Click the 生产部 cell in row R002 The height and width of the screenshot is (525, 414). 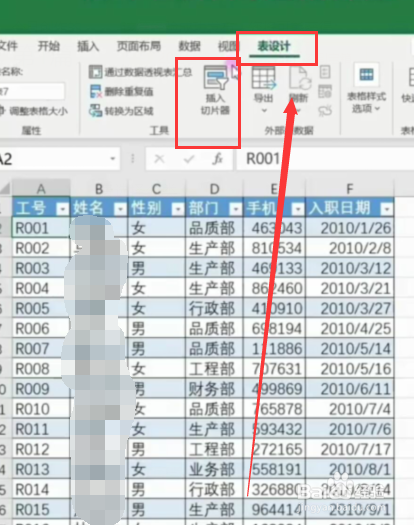pyautogui.click(x=214, y=248)
